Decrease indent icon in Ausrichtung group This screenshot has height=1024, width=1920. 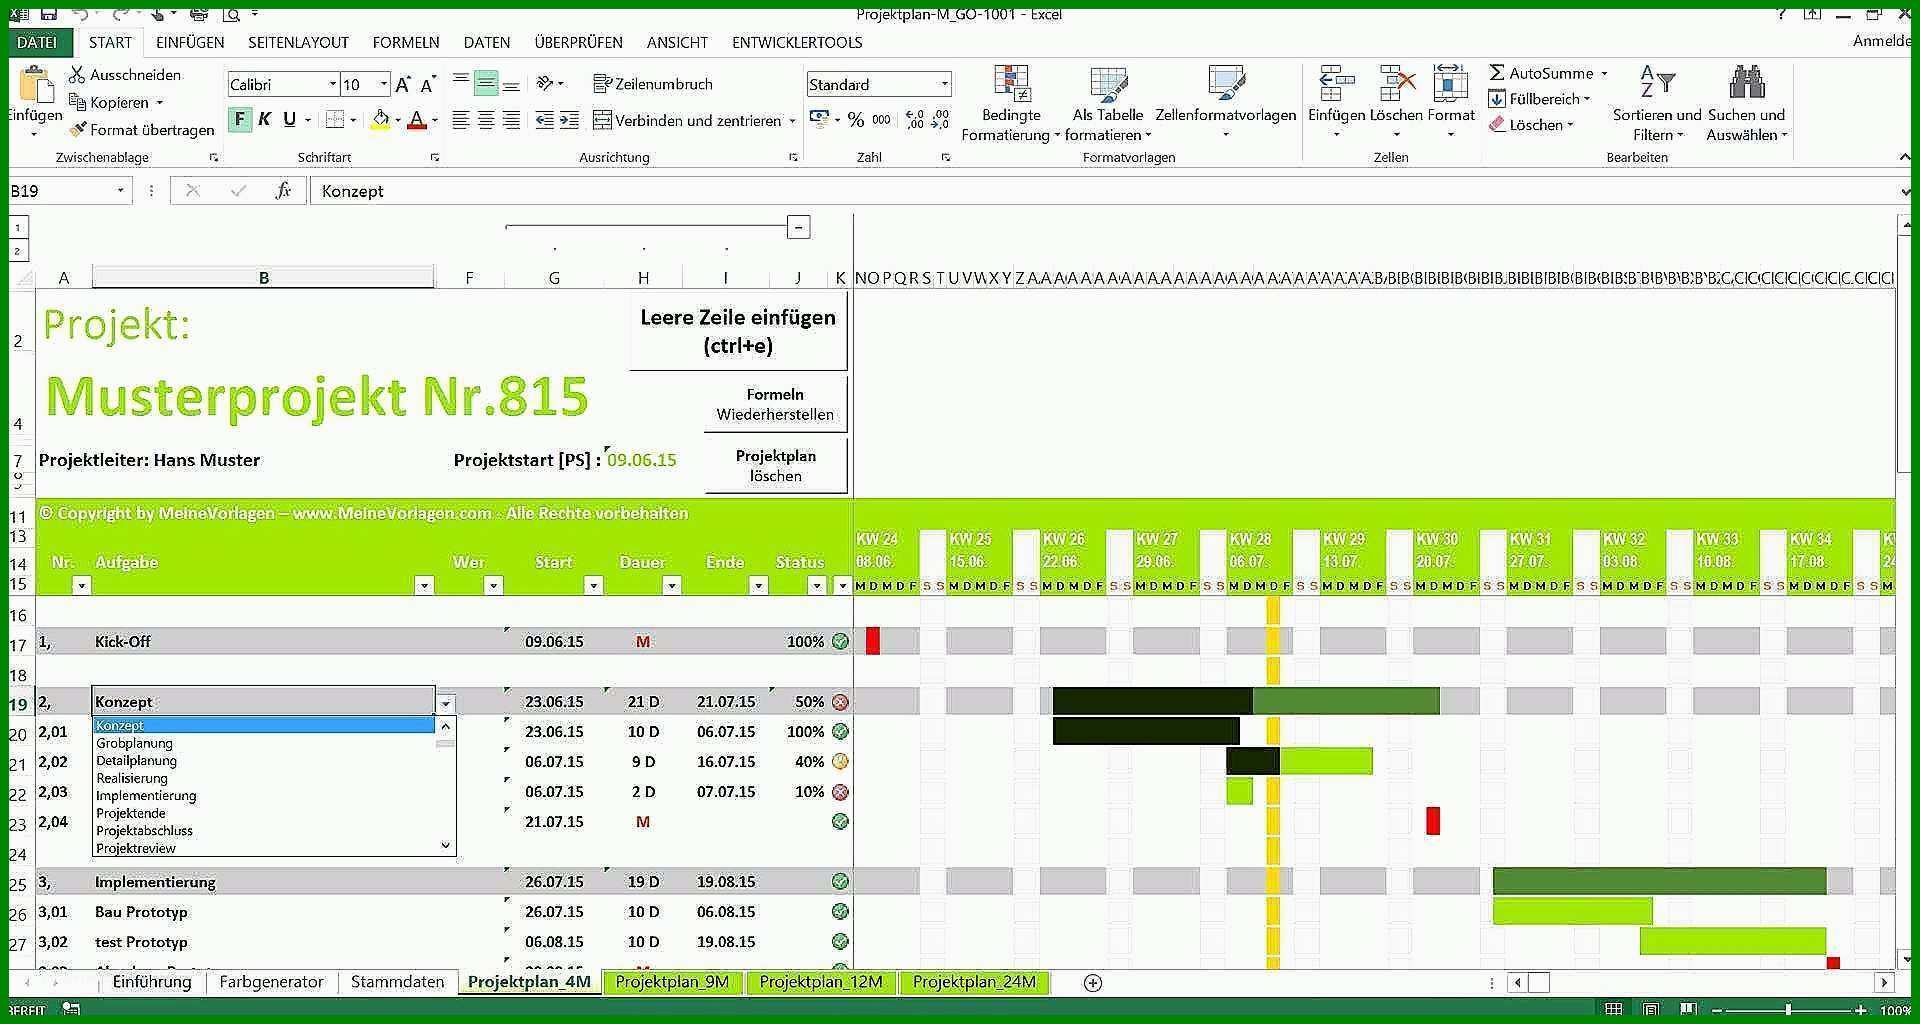545,120
